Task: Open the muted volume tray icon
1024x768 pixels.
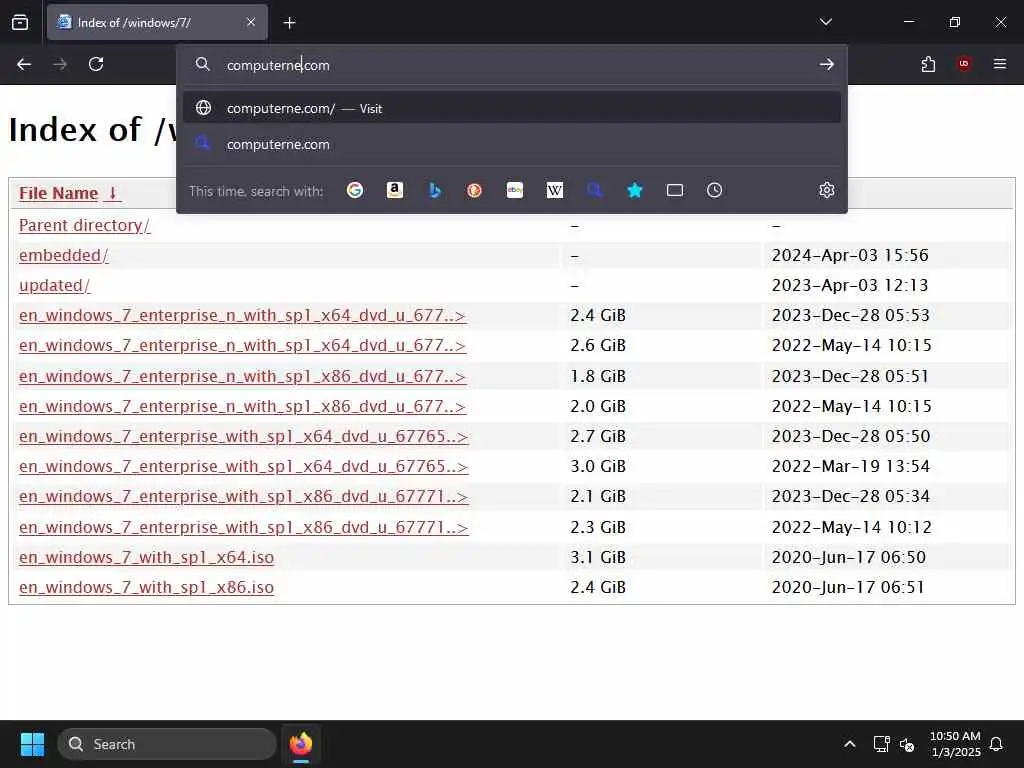Action: pos(907,744)
